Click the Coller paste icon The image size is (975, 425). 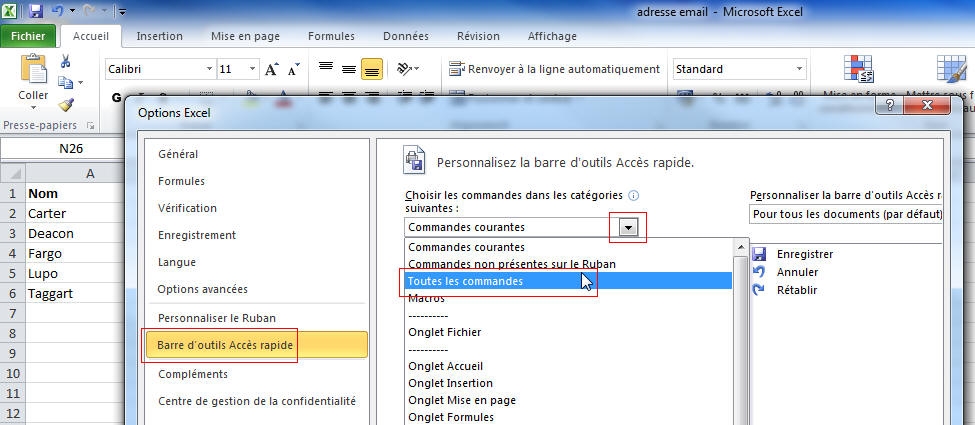(34, 68)
